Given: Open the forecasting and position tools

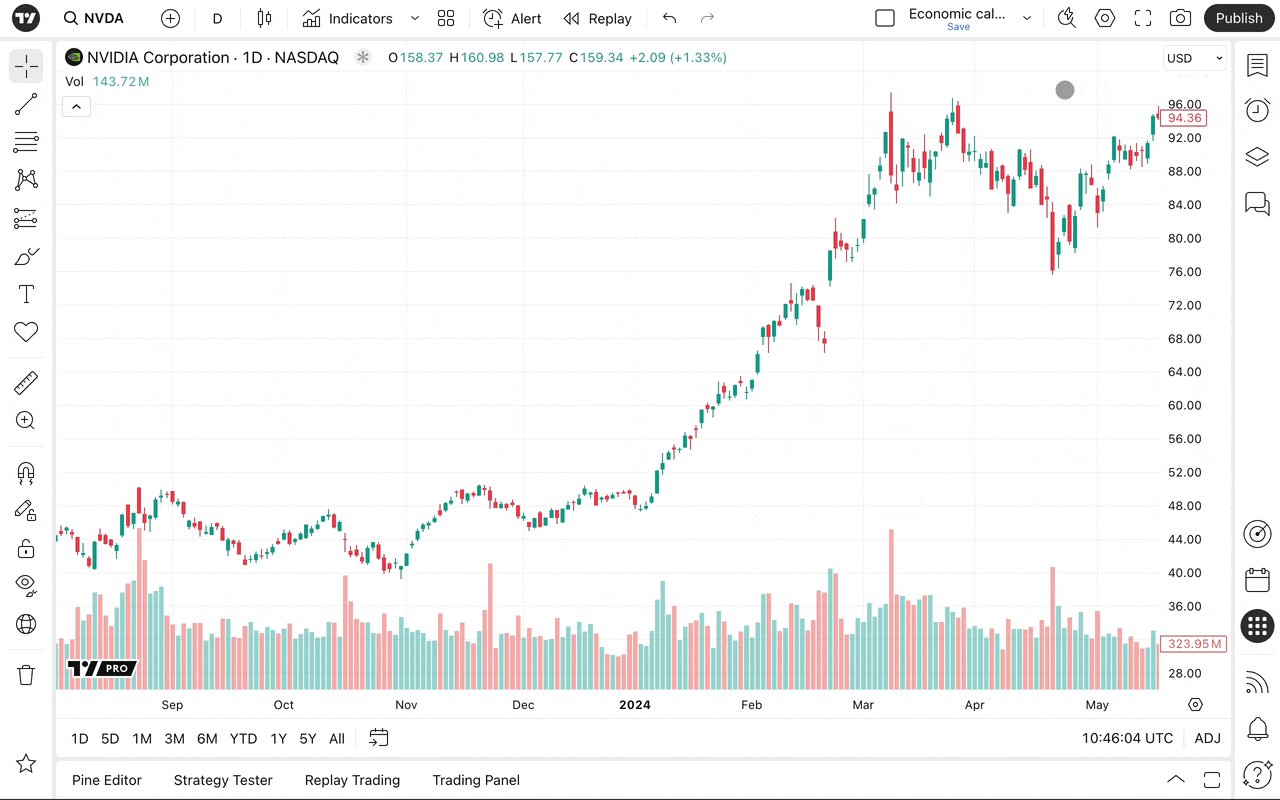Looking at the screenshot, I should pos(26,218).
